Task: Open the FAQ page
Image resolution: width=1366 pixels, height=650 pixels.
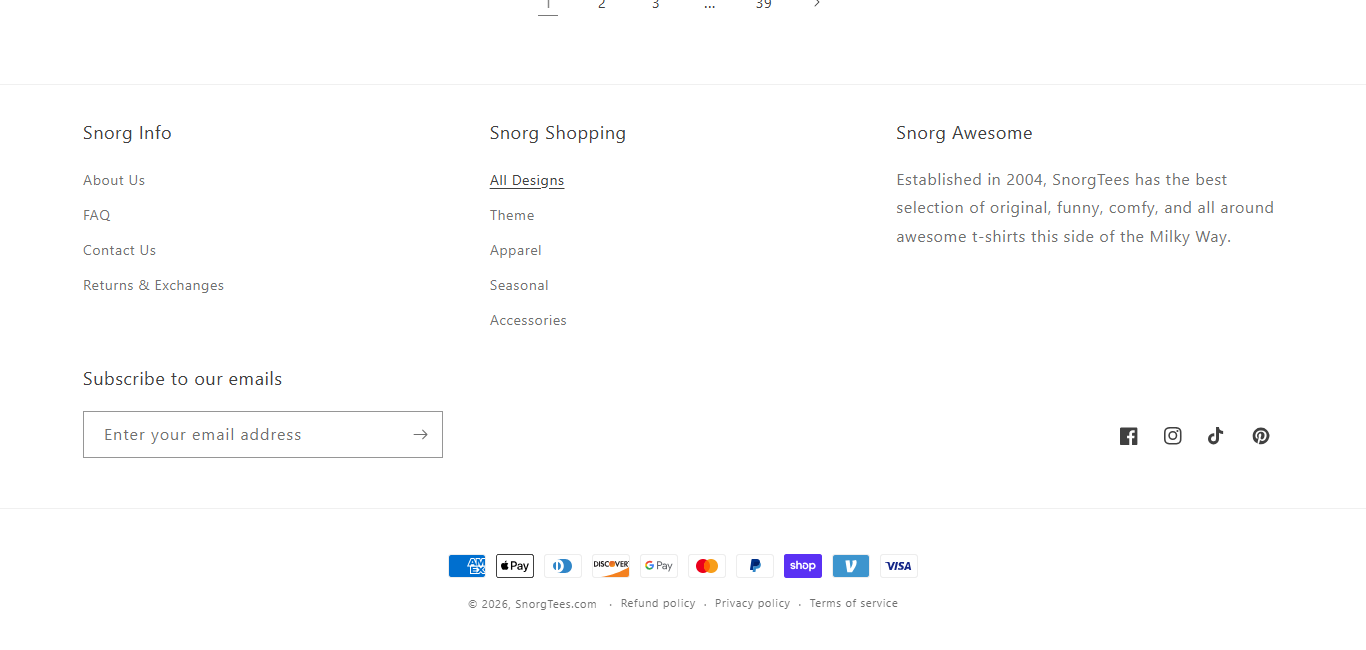Action: tap(97, 215)
